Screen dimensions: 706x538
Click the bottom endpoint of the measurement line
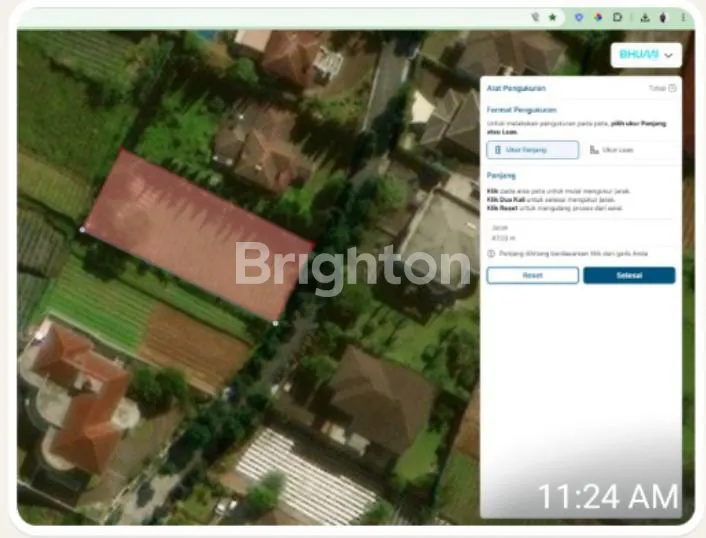(x=276, y=323)
